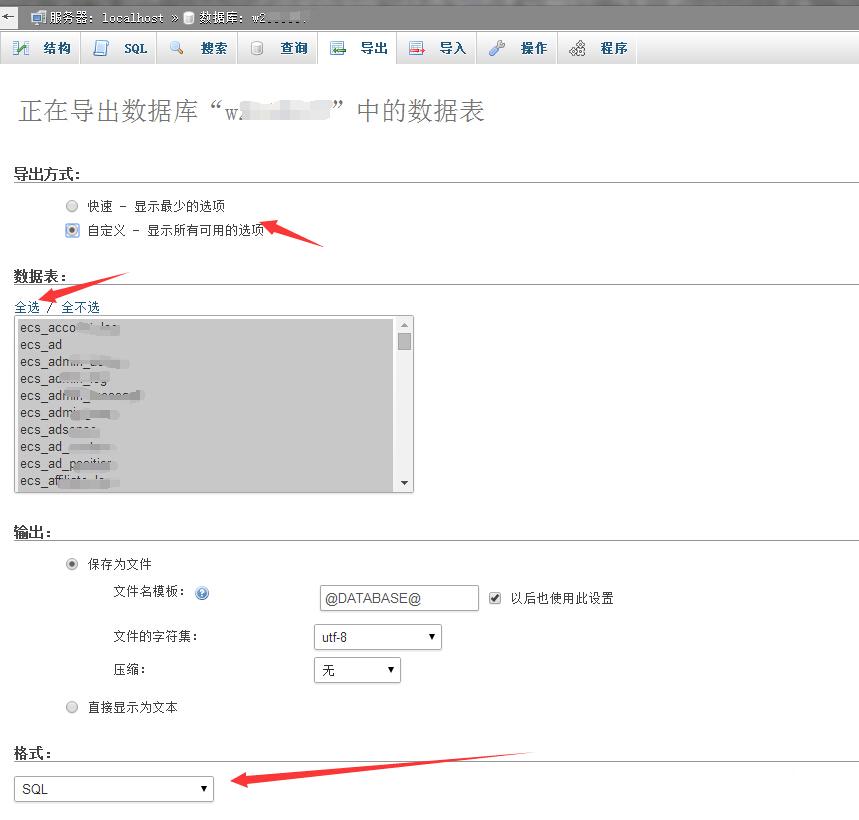The height and width of the screenshot is (820, 859).
Task: Click the Search magnifier icon
Action: (x=177, y=48)
